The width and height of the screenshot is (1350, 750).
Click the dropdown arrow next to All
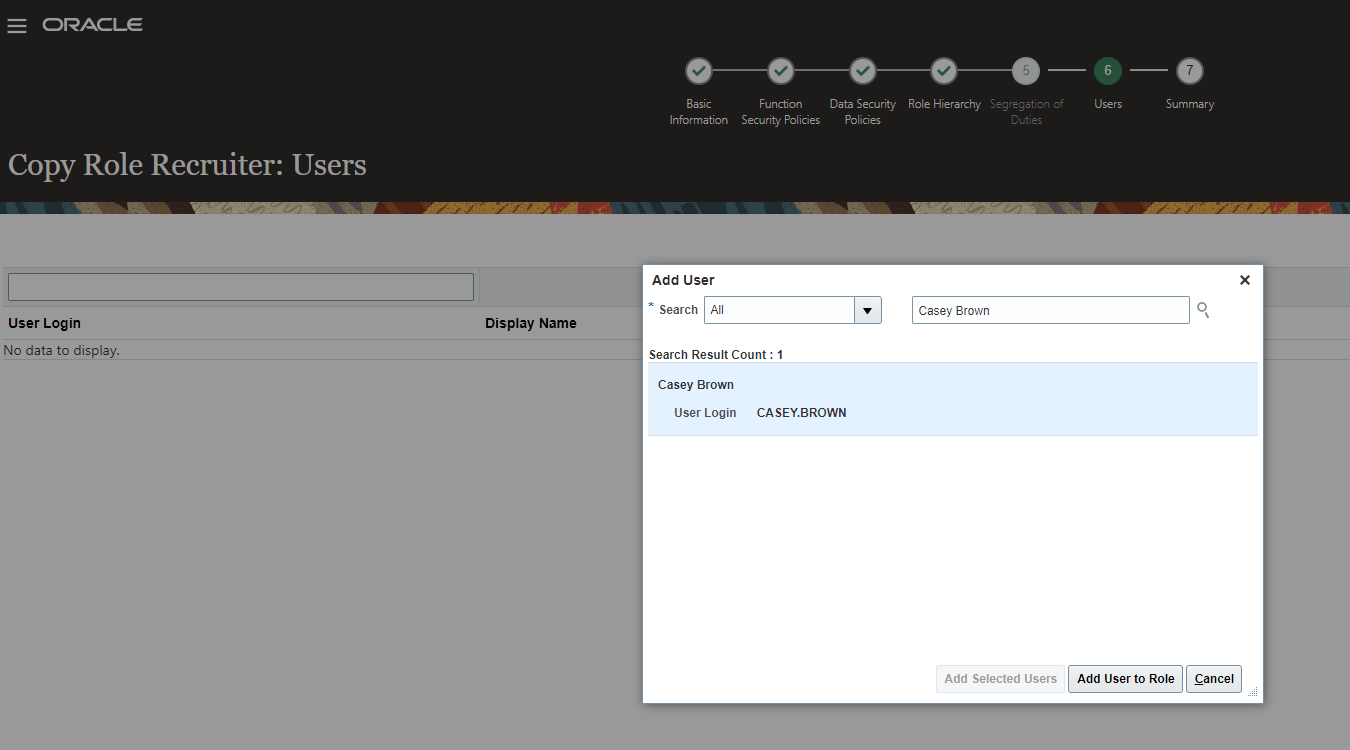[867, 310]
